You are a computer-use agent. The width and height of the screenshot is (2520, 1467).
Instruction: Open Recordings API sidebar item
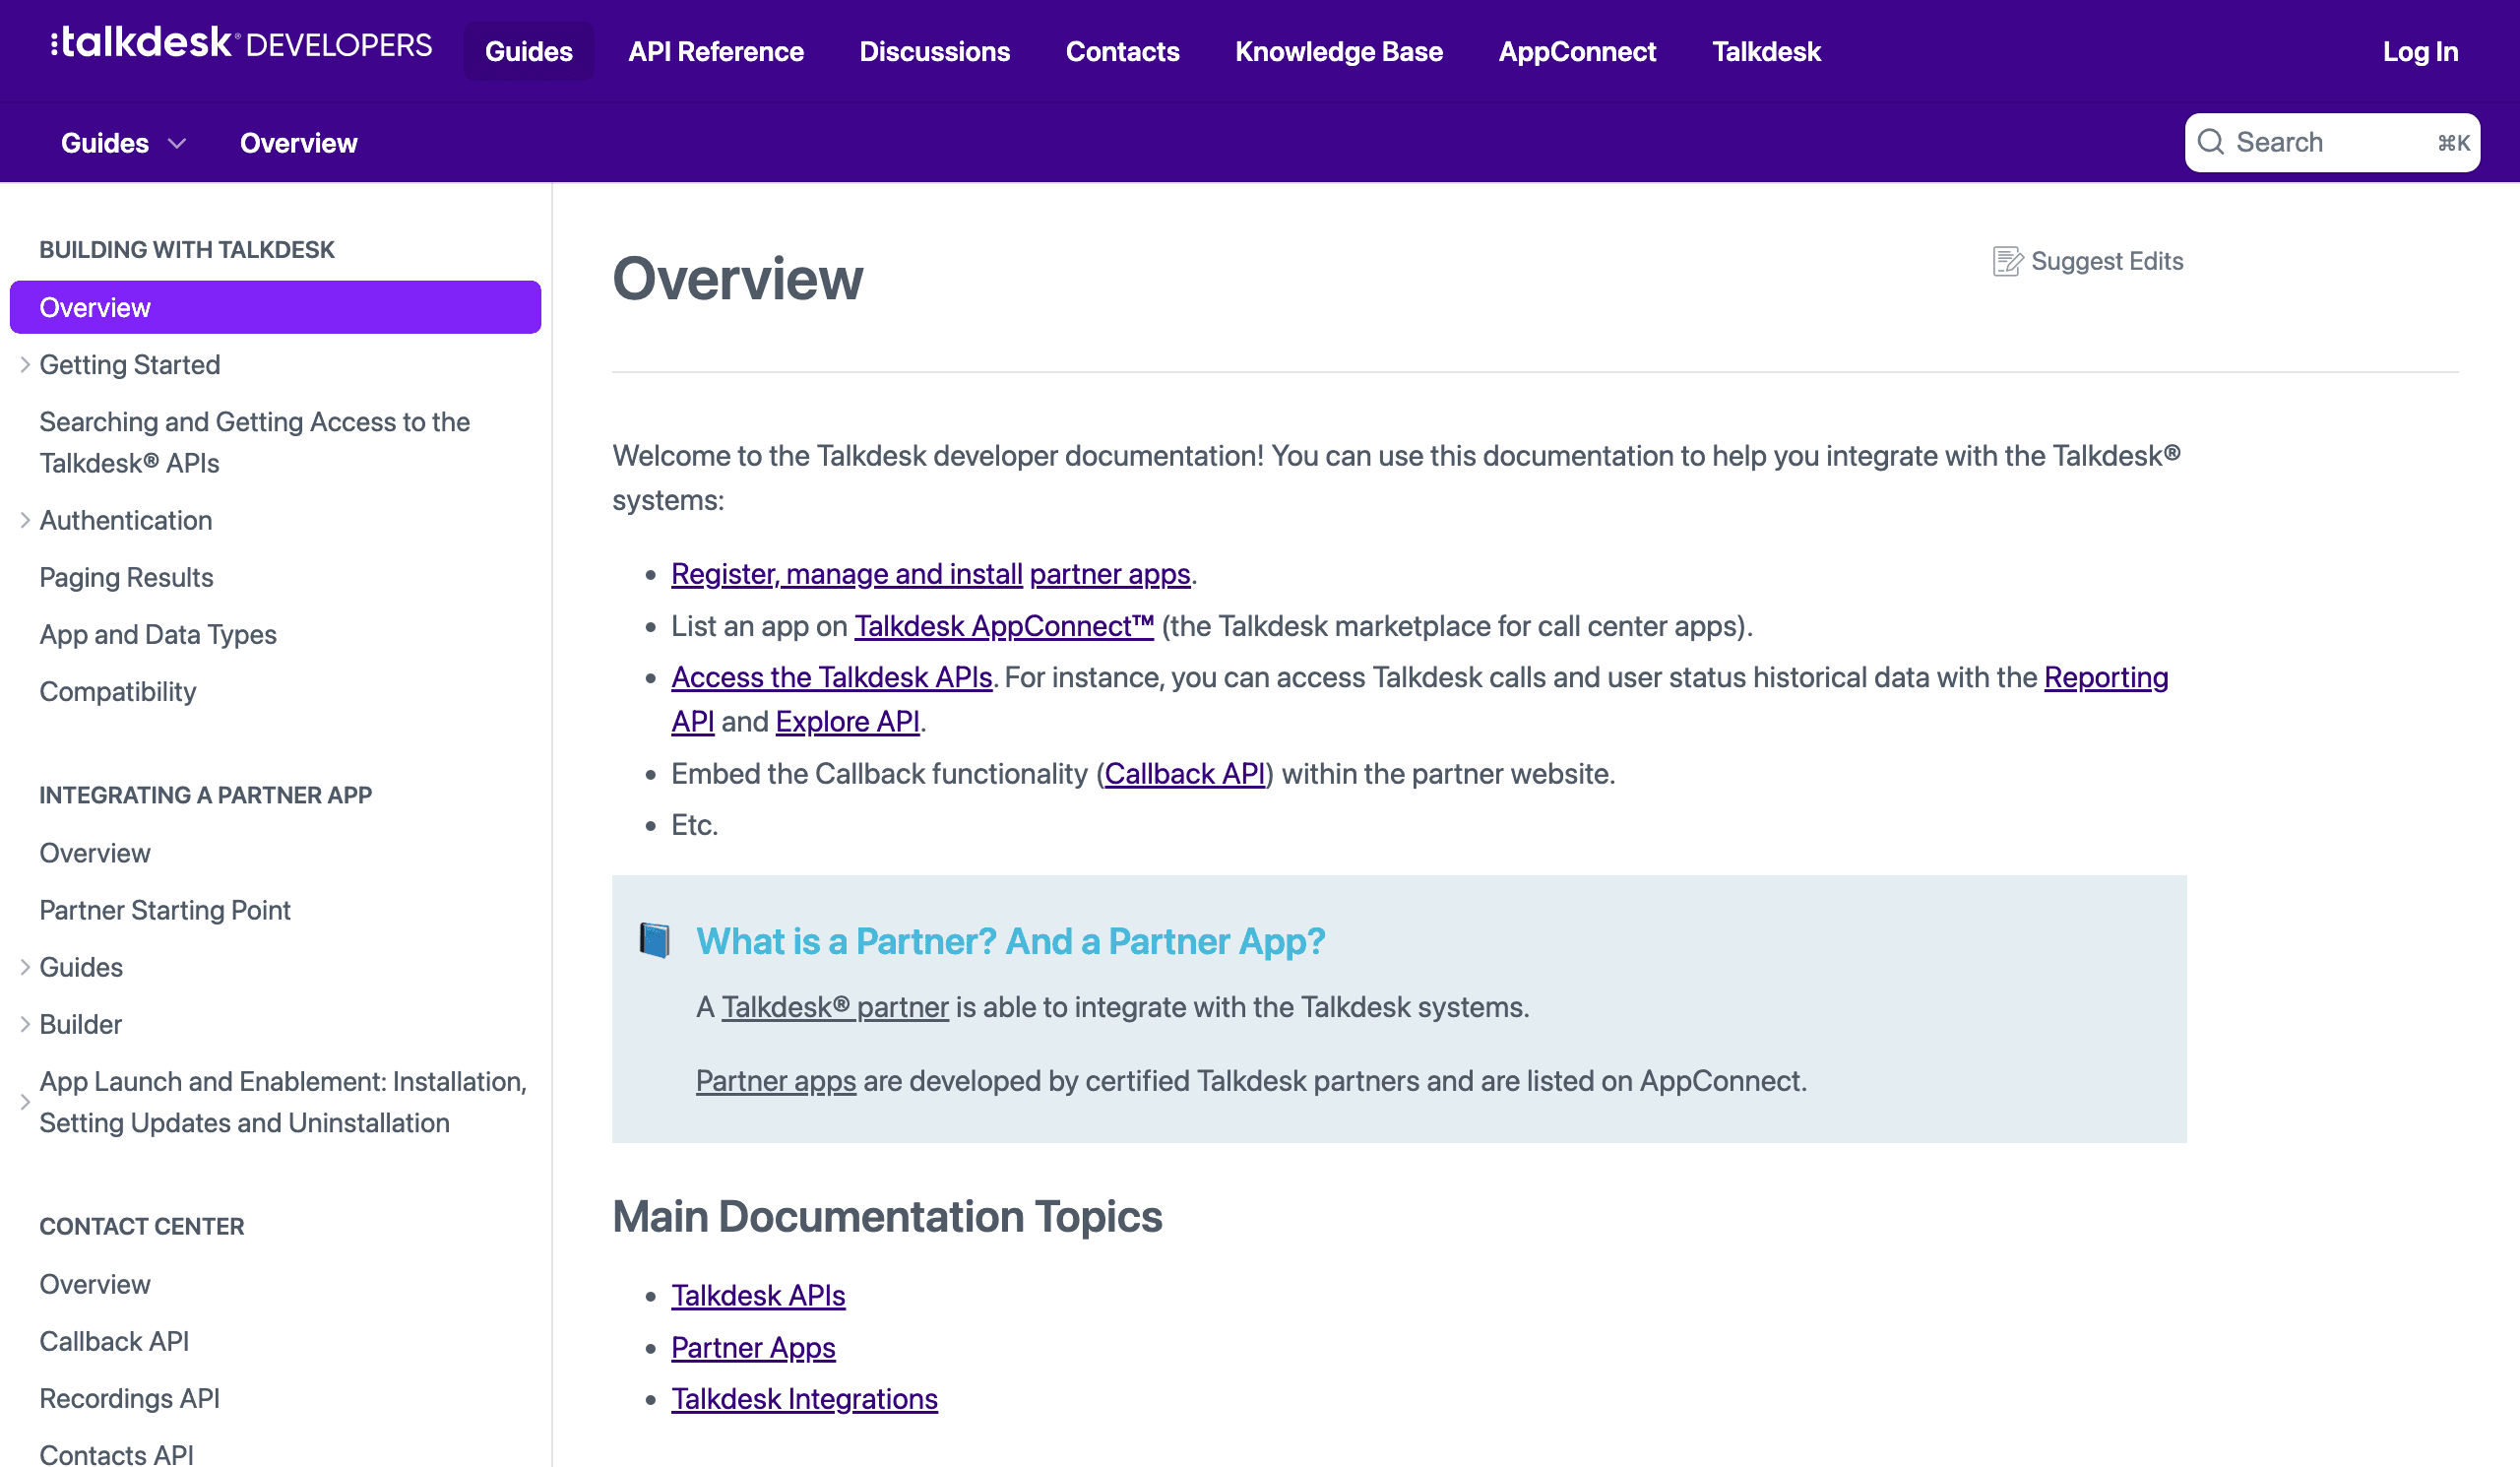pyautogui.click(x=130, y=1398)
